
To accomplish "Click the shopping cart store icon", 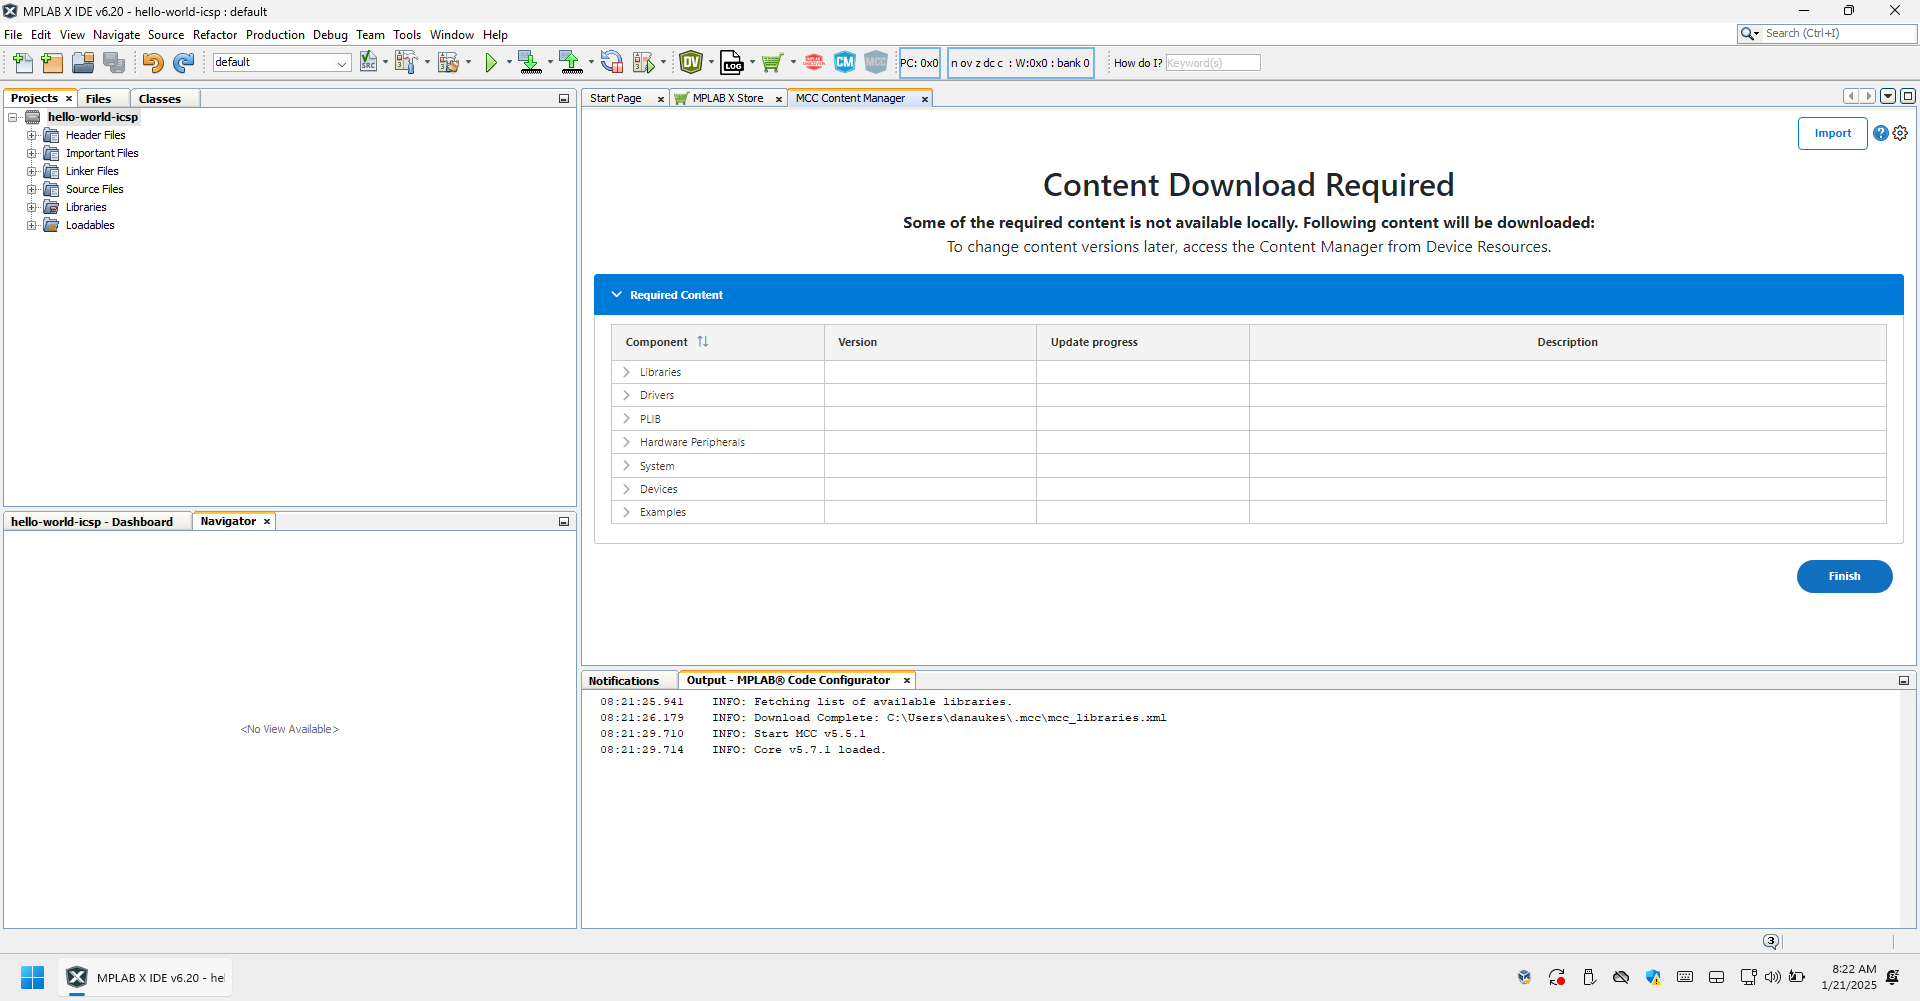I will (x=772, y=63).
